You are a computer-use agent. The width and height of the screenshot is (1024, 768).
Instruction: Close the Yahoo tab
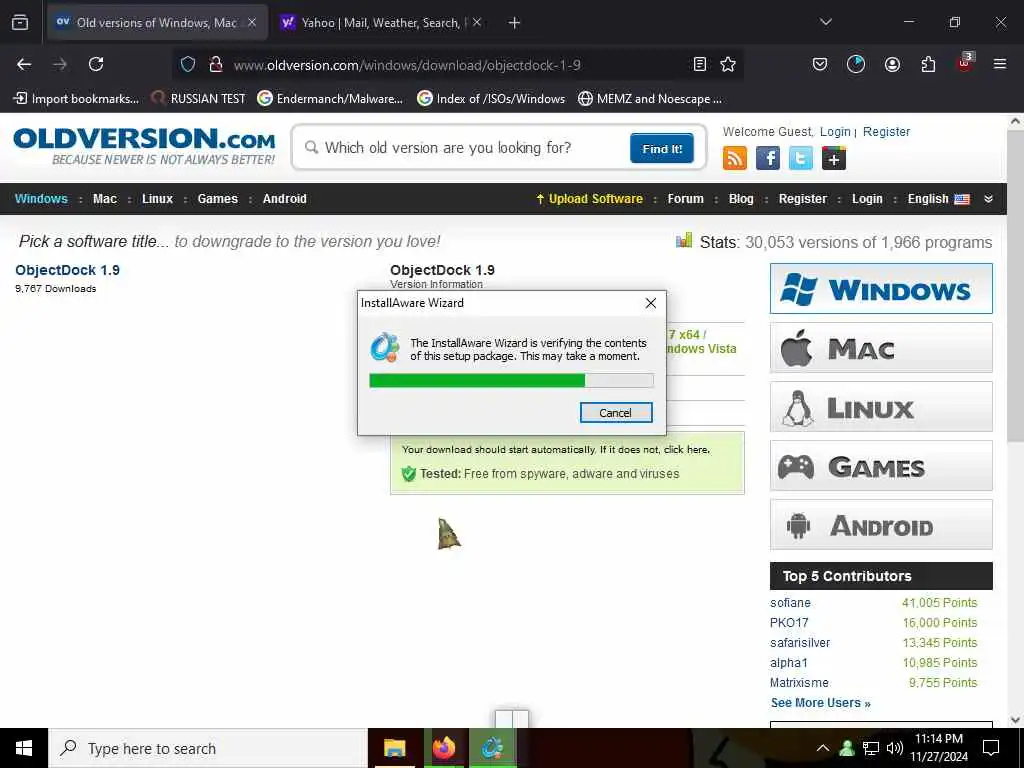[477, 22]
